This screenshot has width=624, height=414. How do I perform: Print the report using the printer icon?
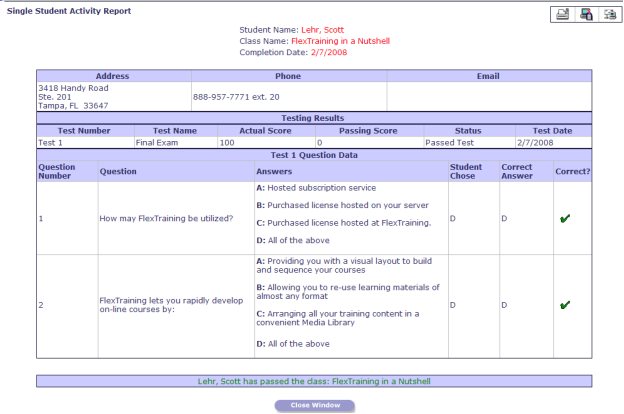pyautogui.click(x=563, y=14)
